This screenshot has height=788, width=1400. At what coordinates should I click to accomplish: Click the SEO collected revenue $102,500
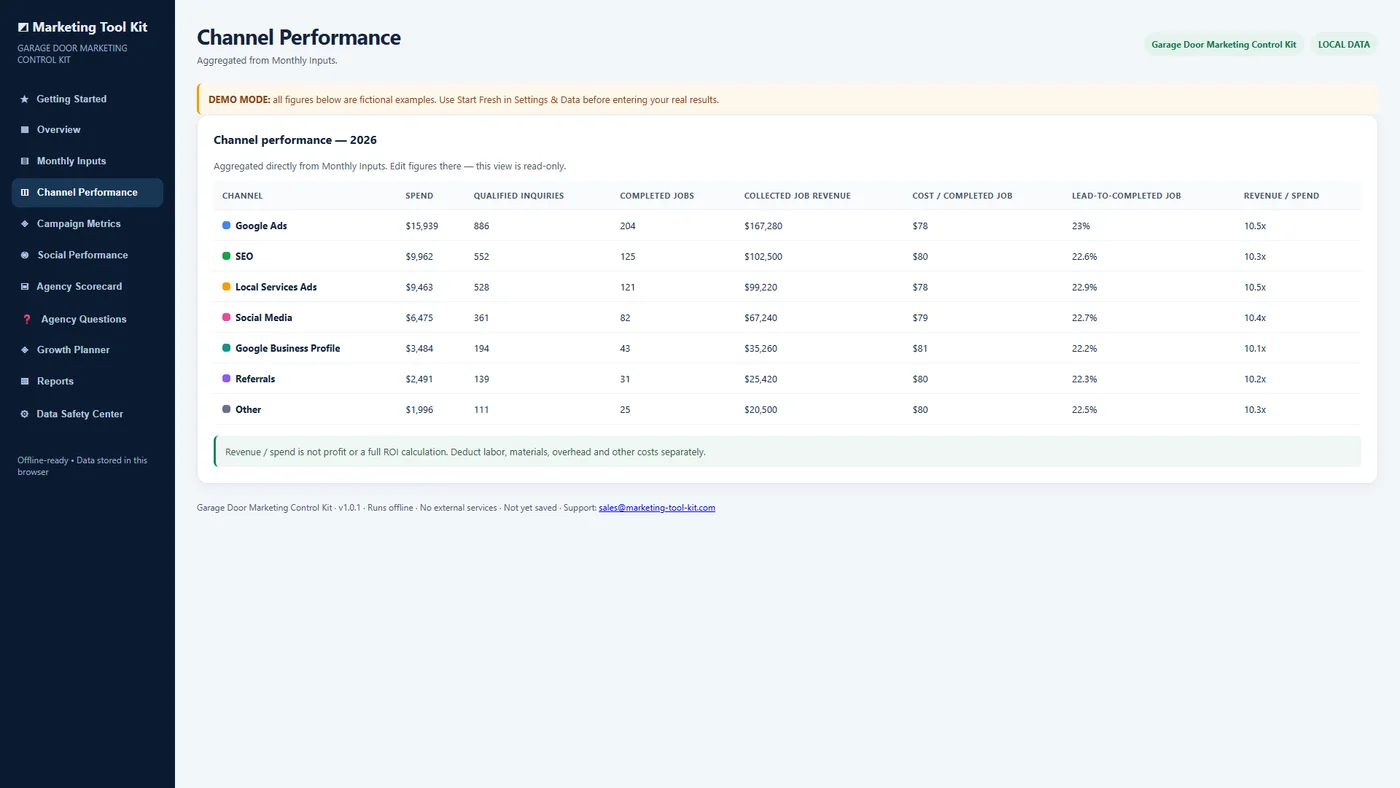click(764, 257)
